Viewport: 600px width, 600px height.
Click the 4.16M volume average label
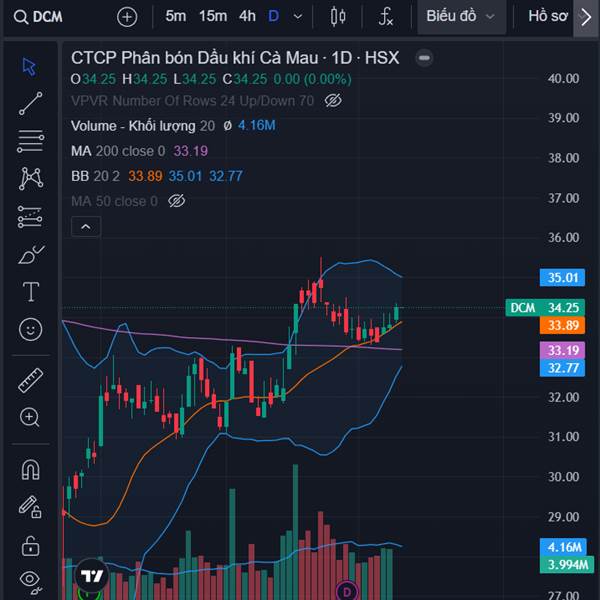[x=563, y=547]
